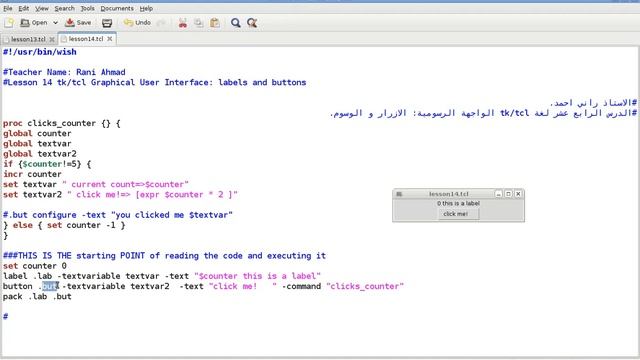Click the 'incr counter' line
The image size is (640, 360).
[x=32, y=174]
